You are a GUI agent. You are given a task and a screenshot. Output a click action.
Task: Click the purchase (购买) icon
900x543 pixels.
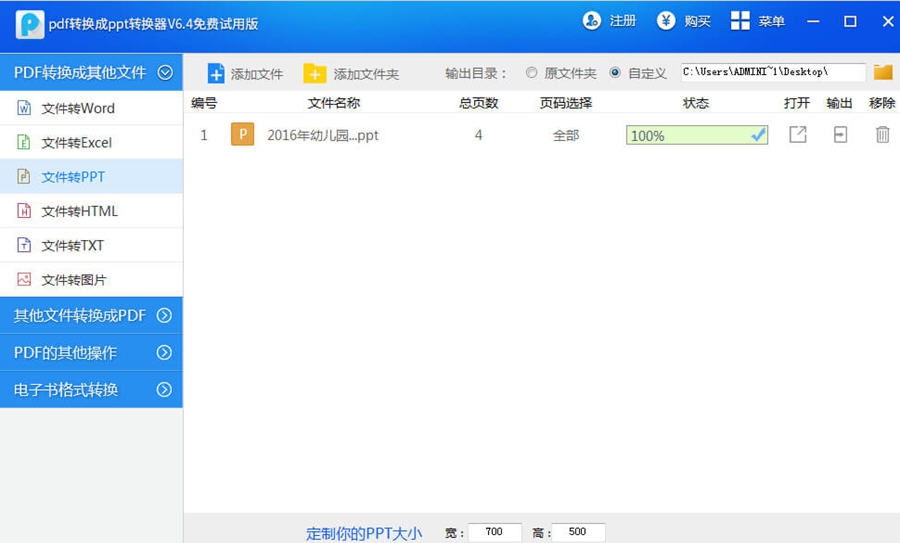pyautogui.click(x=666, y=21)
